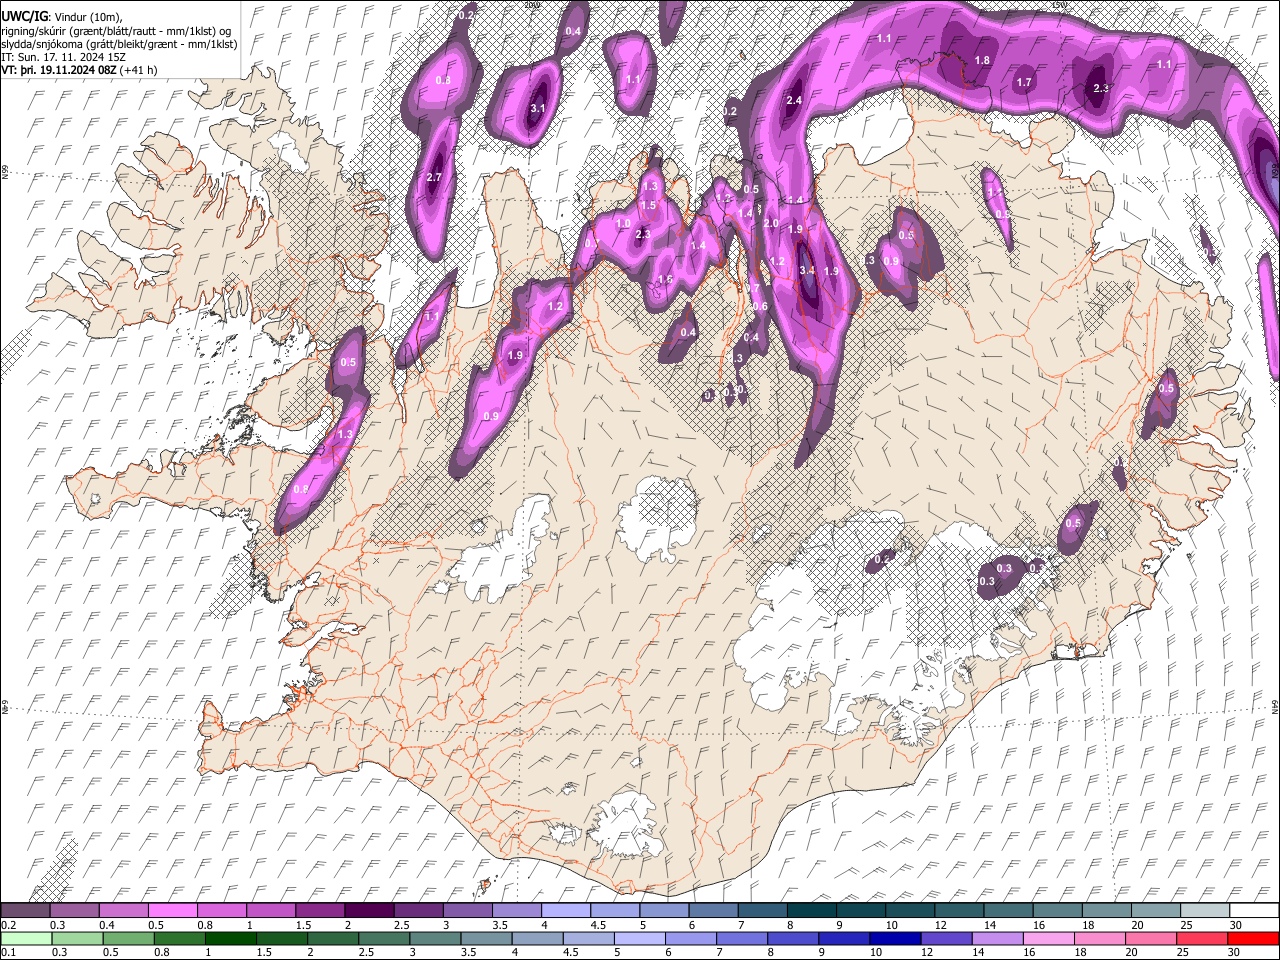
Task: Pick the upper legend swatch labeled 0.2
Action: [x=25, y=910]
